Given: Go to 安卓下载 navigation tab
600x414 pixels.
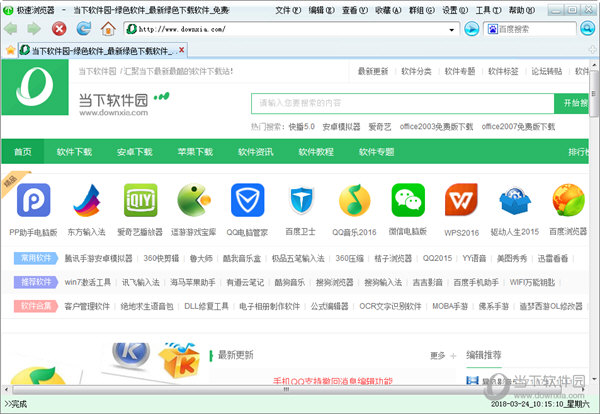Looking at the screenshot, I should (x=135, y=152).
